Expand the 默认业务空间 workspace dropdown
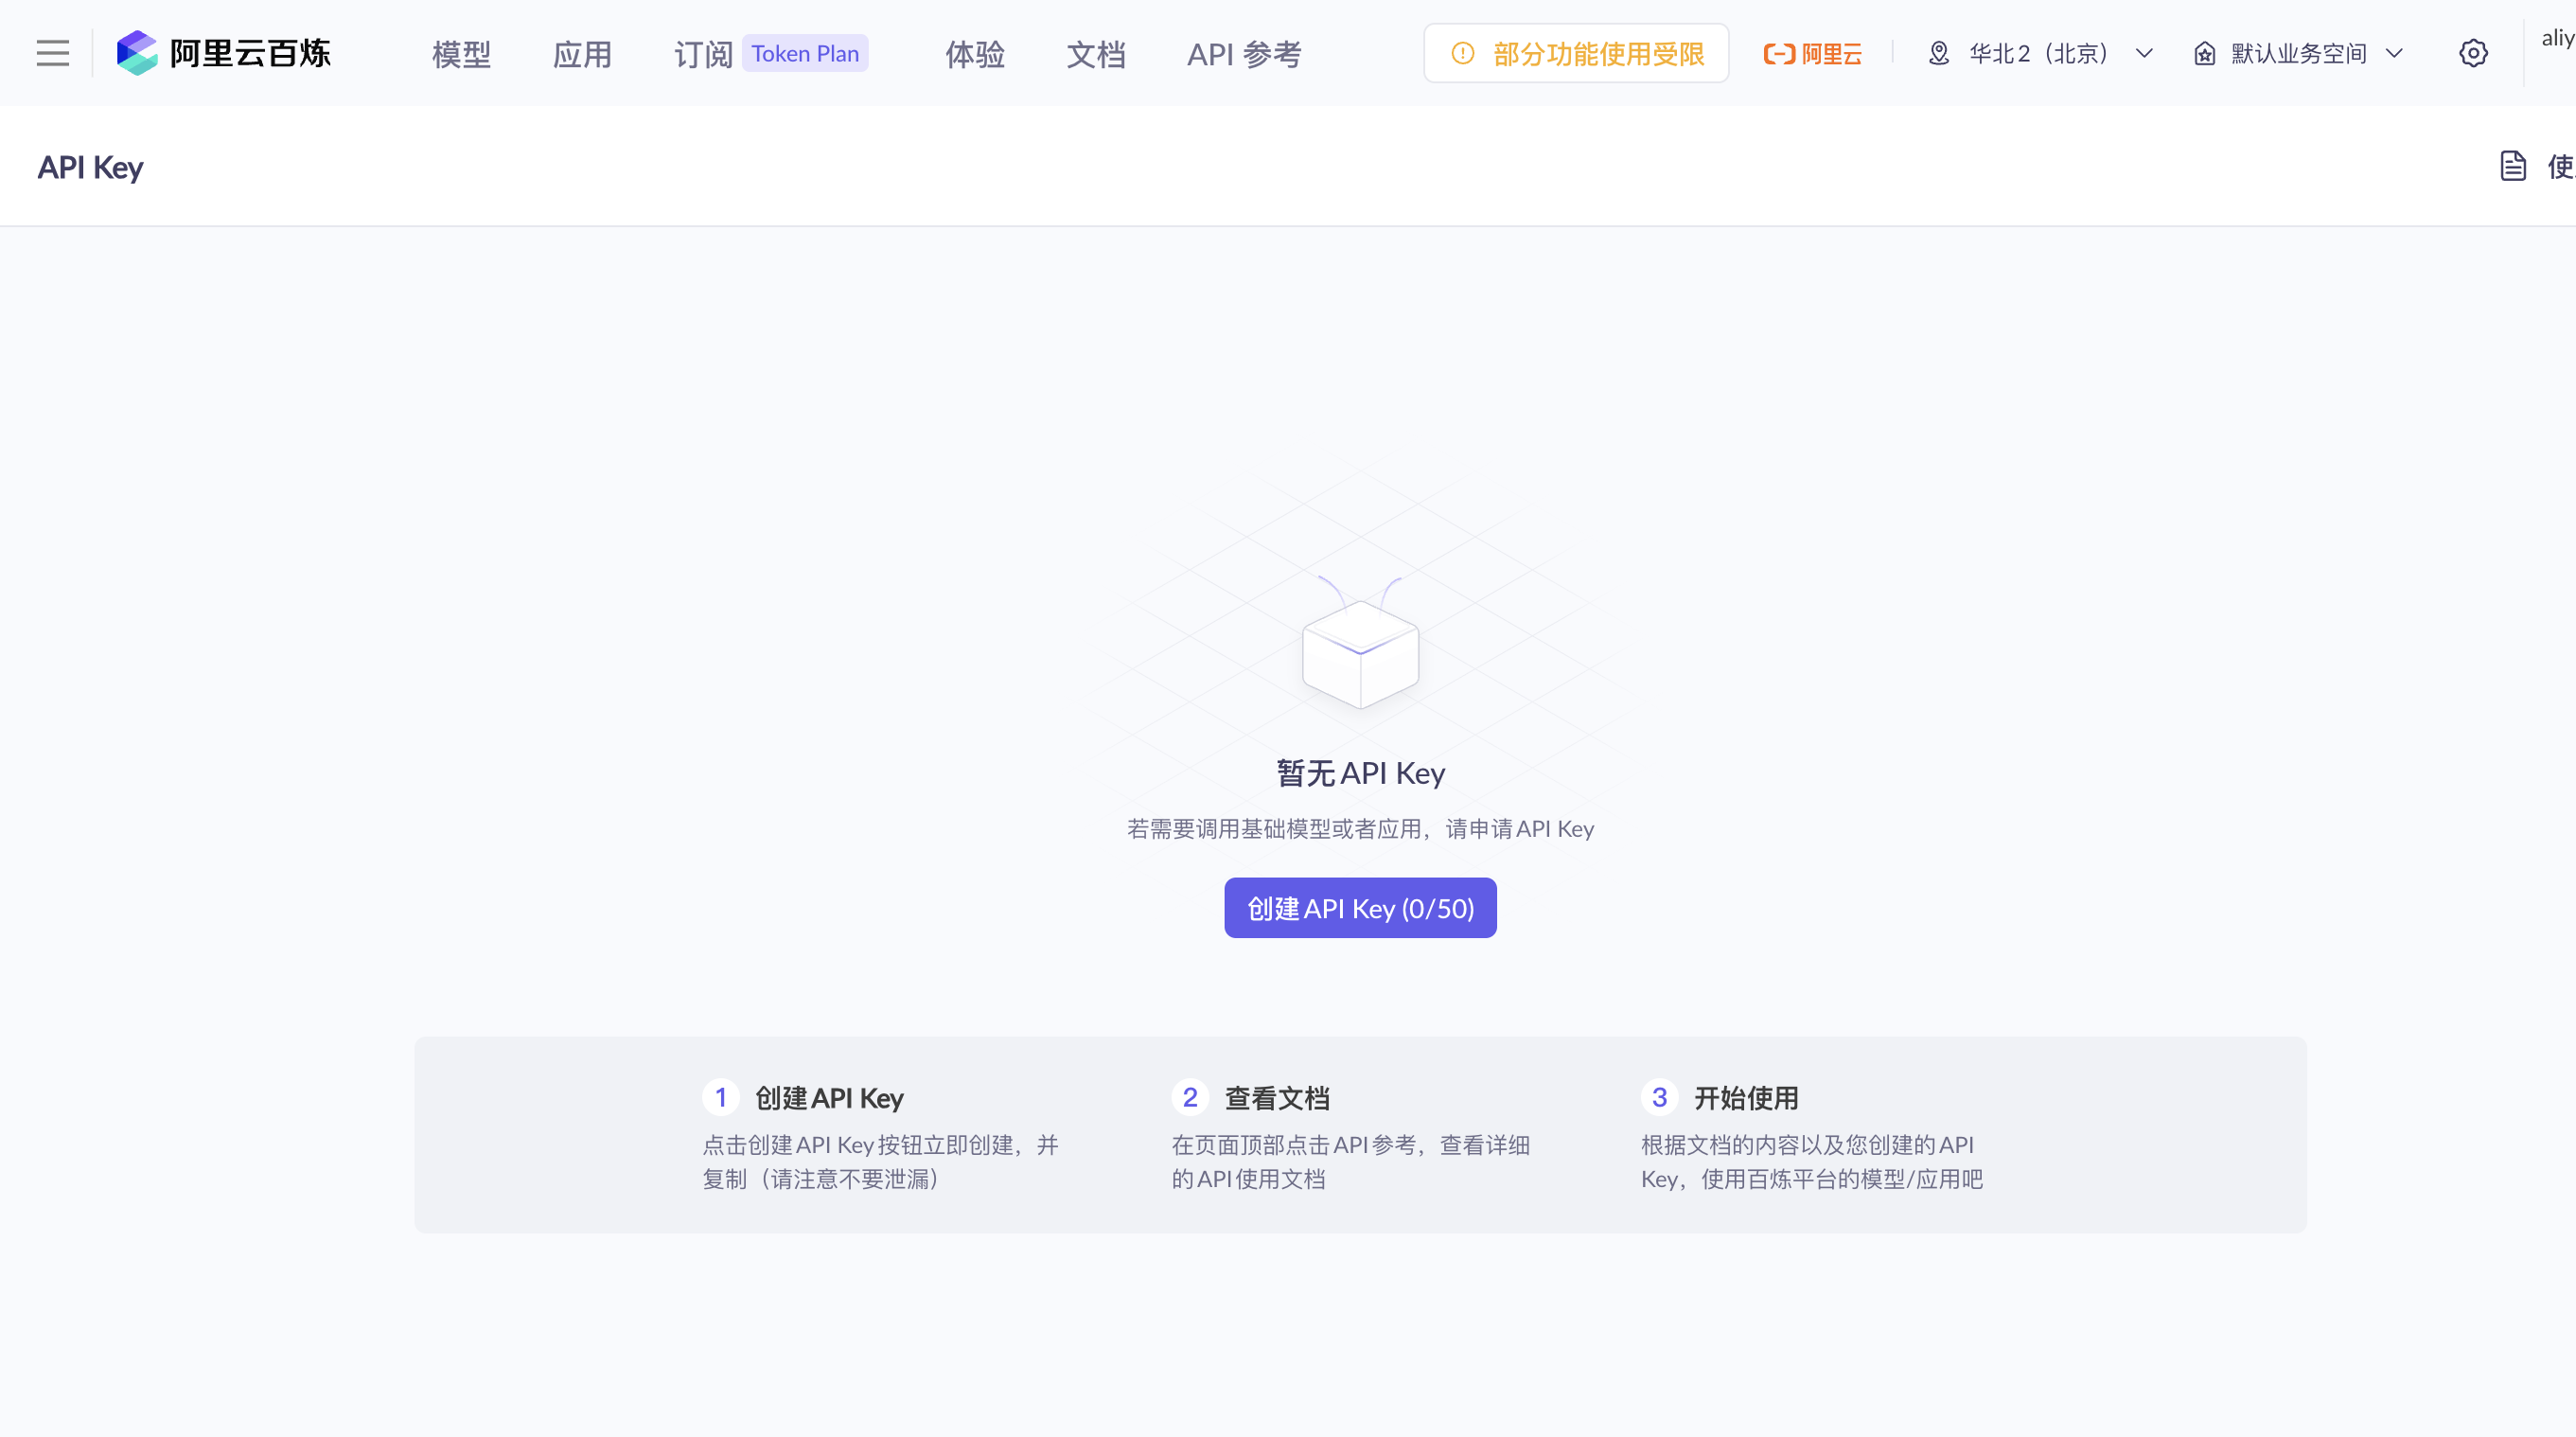Viewport: 2576px width, 1437px height. click(x=2298, y=53)
